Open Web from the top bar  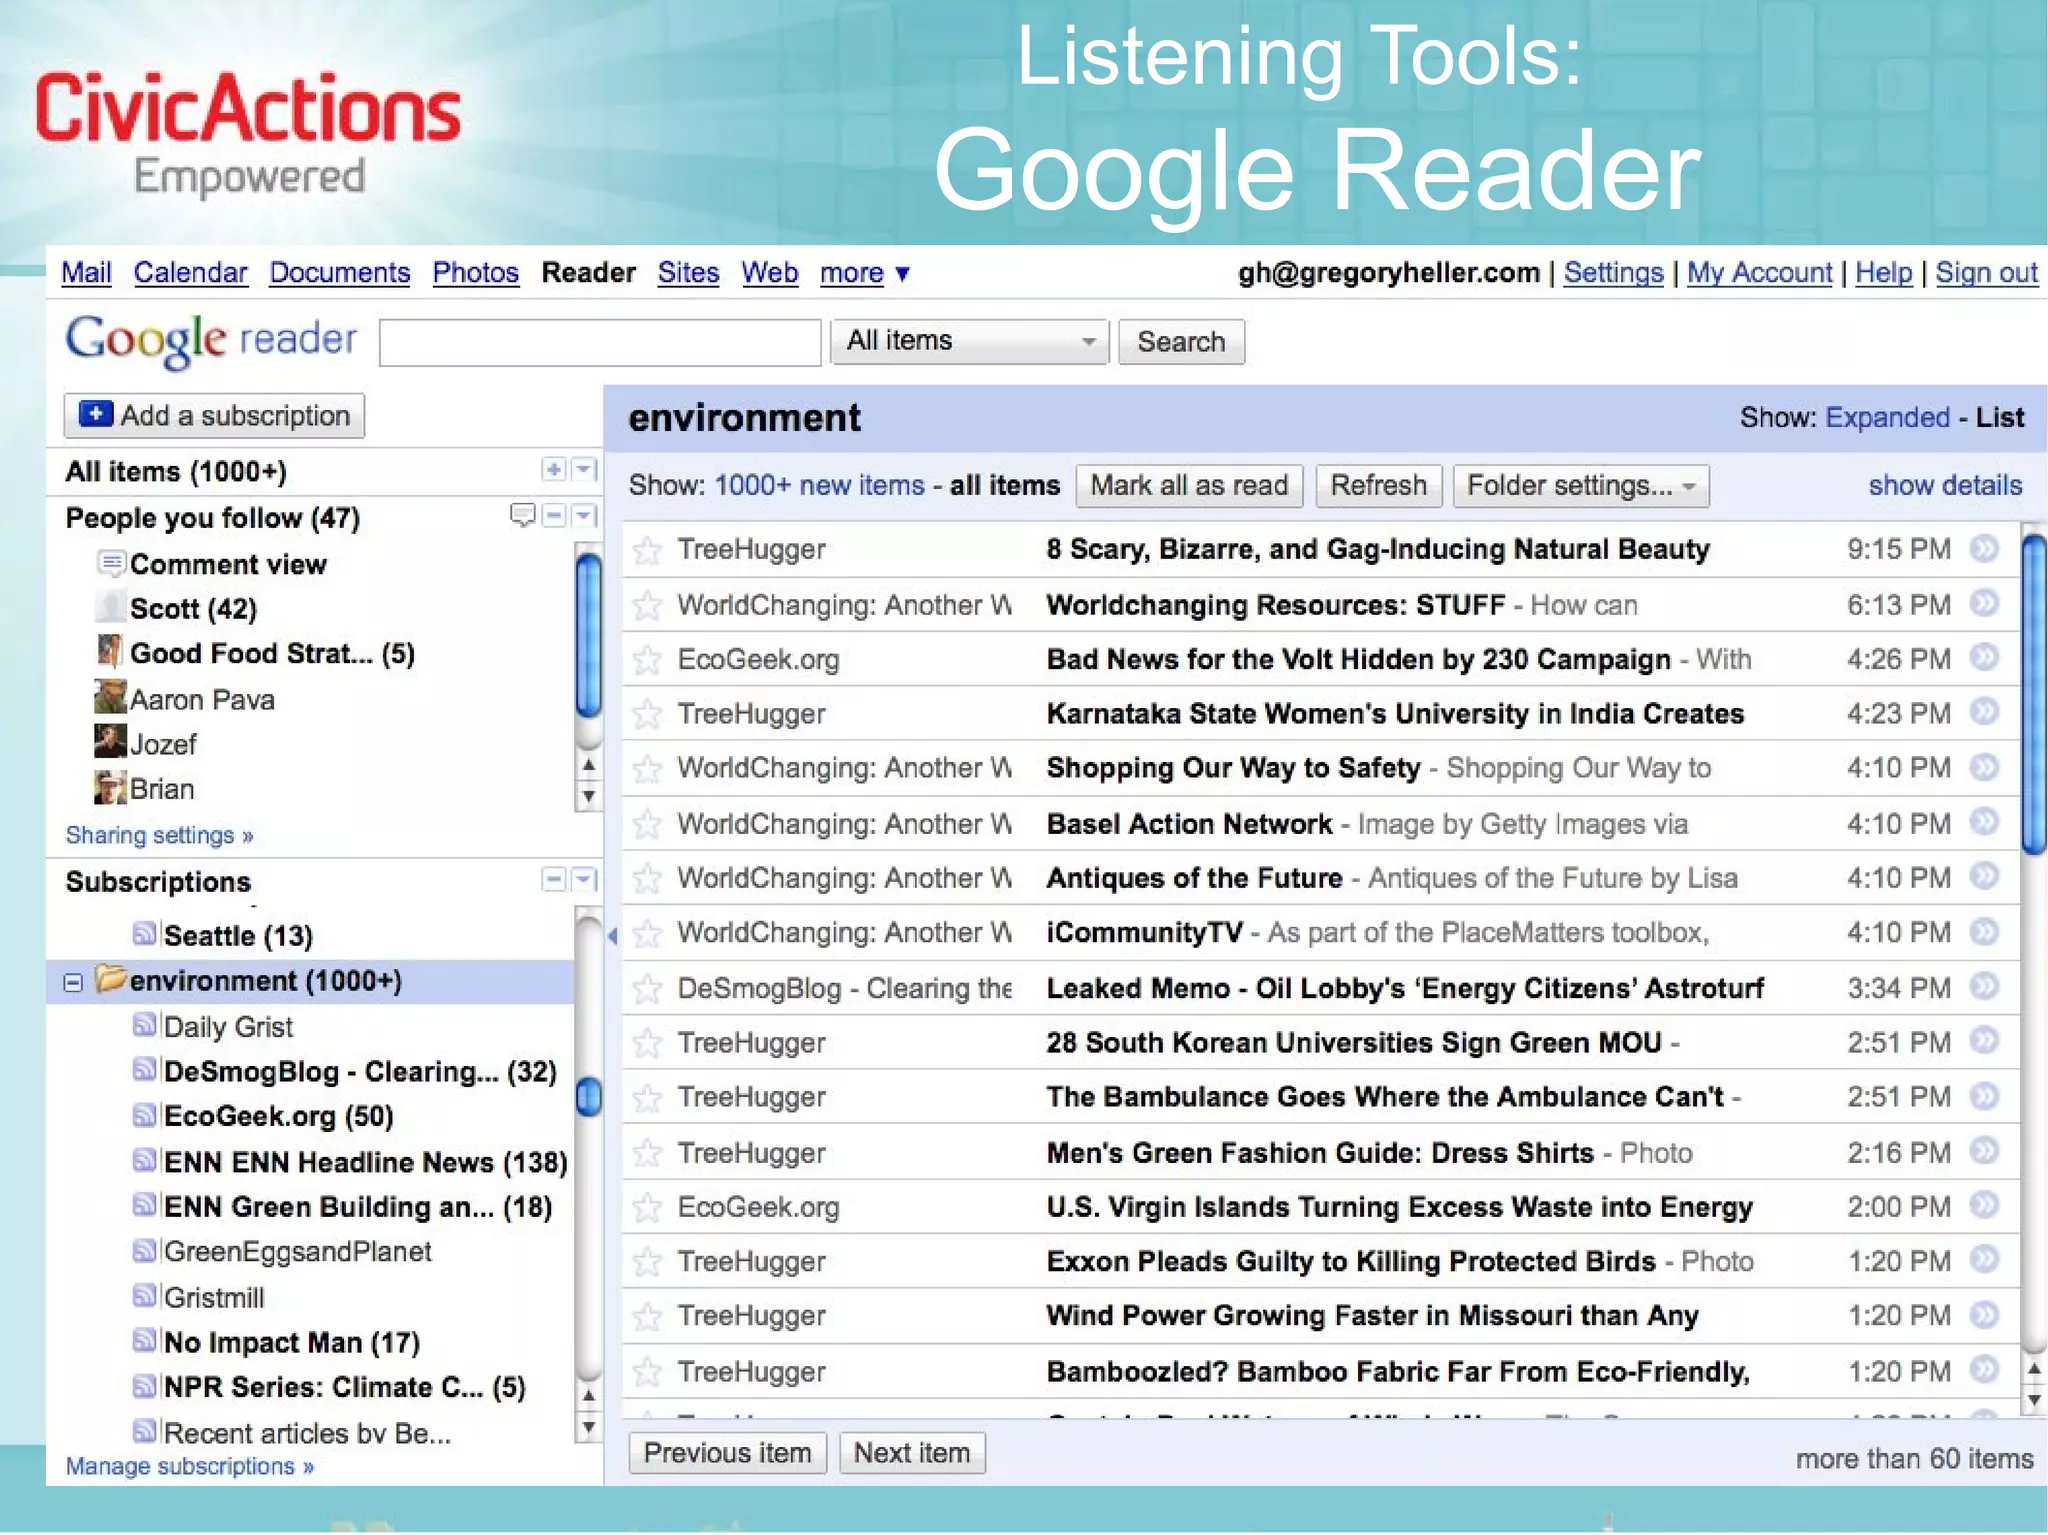click(x=770, y=273)
